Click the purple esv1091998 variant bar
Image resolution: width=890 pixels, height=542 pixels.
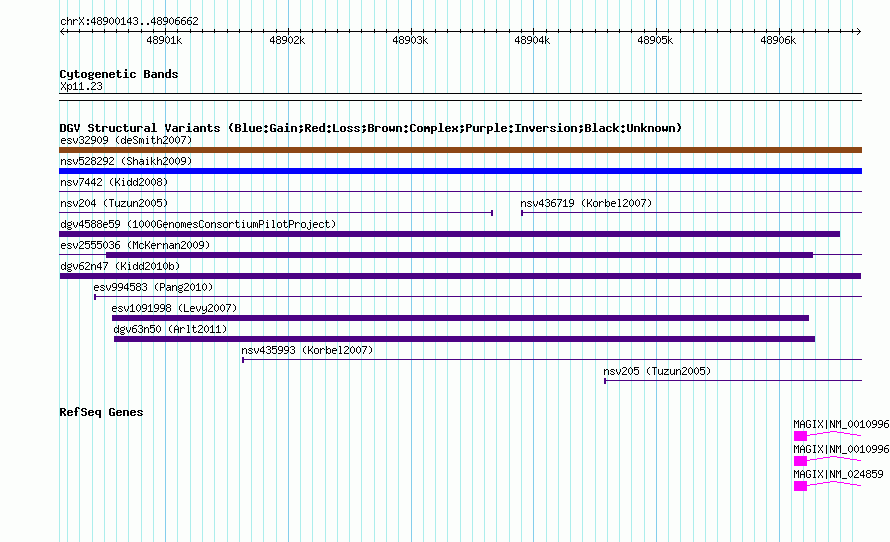tap(460, 318)
